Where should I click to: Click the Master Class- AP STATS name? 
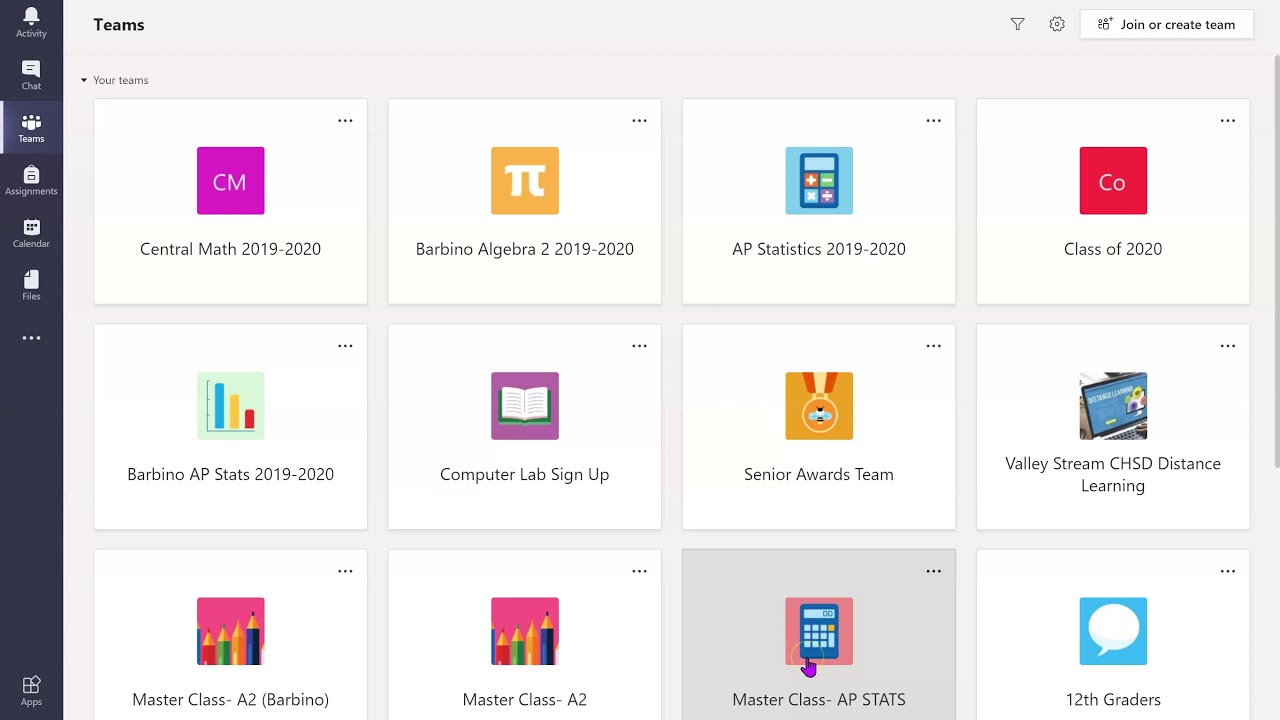coord(819,700)
